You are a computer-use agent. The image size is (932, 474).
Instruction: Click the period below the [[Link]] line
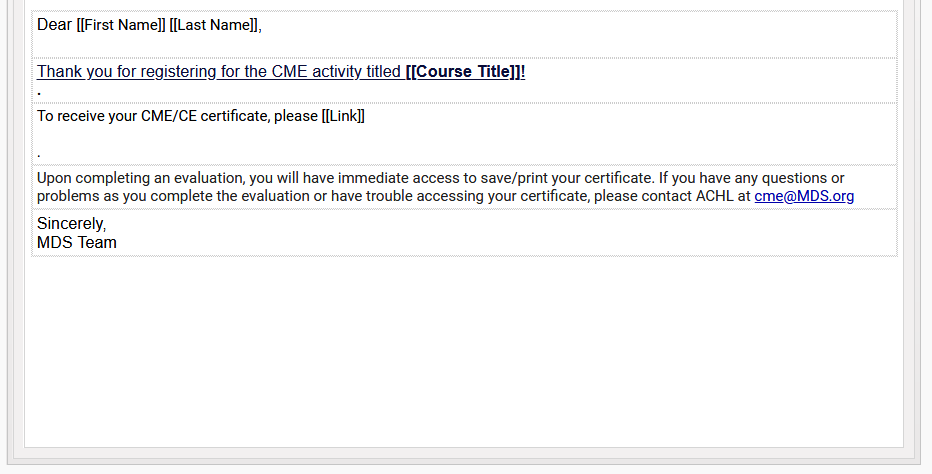[x=39, y=155]
